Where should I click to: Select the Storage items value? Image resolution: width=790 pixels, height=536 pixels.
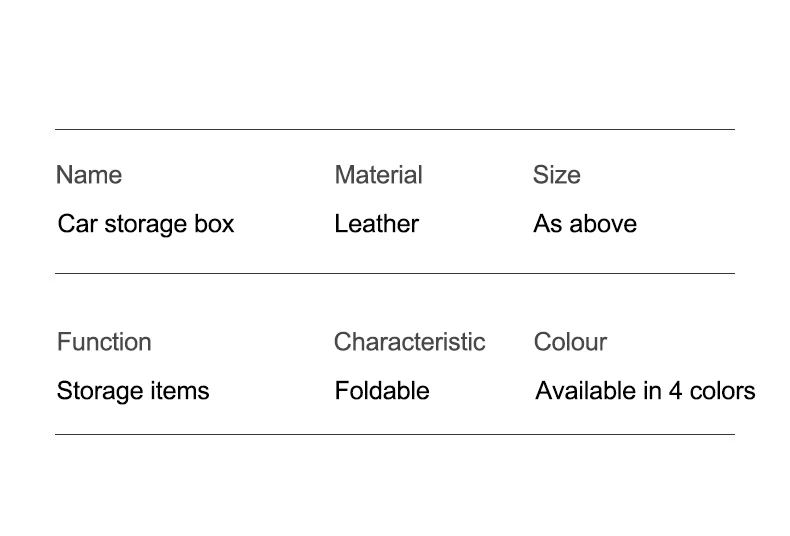(x=133, y=391)
